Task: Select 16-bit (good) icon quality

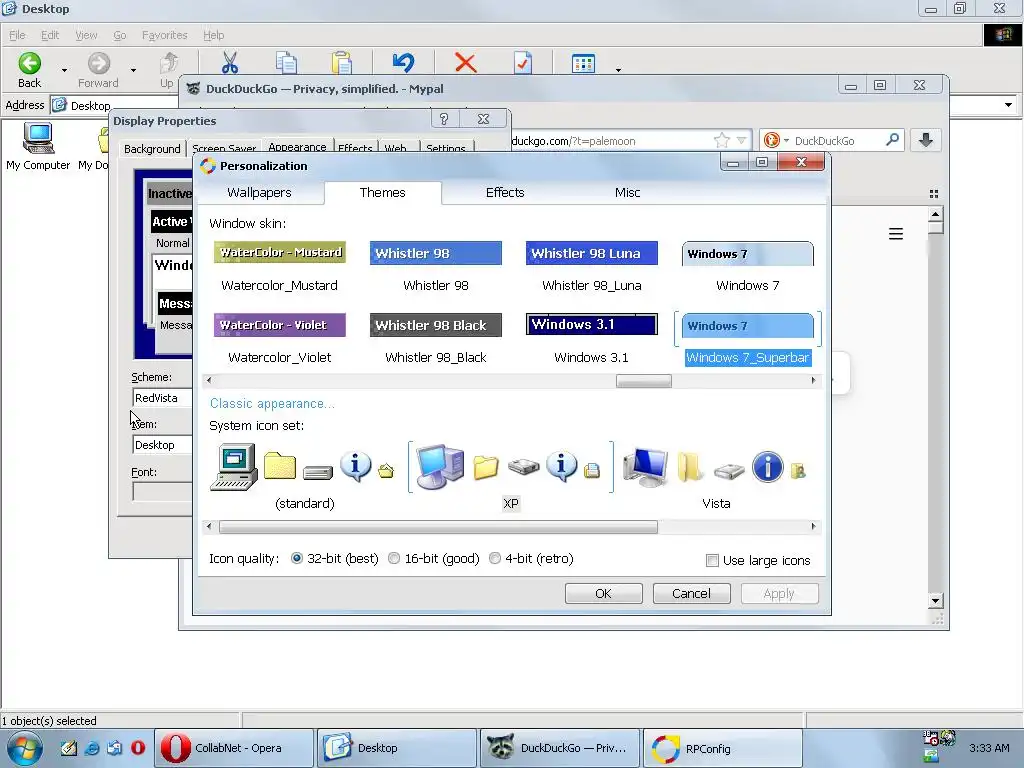Action: pyautogui.click(x=394, y=558)
